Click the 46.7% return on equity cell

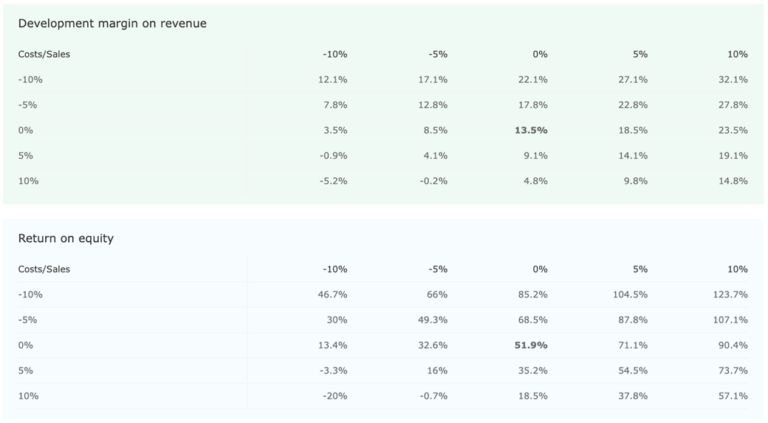pyautogui.click(x=333, y=295)
